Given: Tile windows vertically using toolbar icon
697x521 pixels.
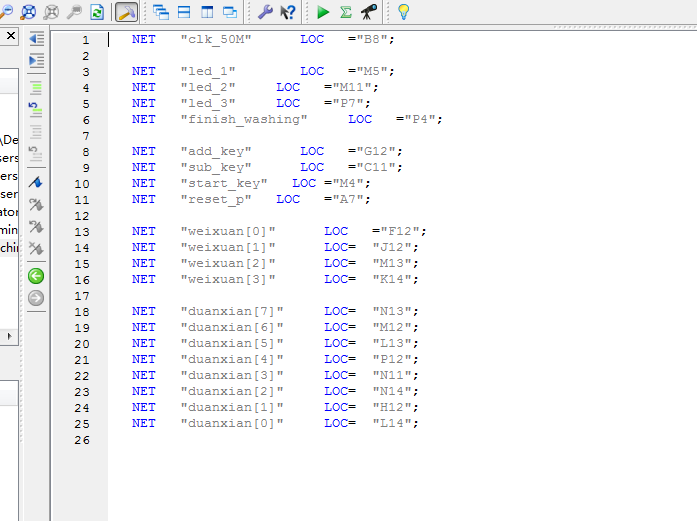Looking at the screenshot, I should coord(207,12).
